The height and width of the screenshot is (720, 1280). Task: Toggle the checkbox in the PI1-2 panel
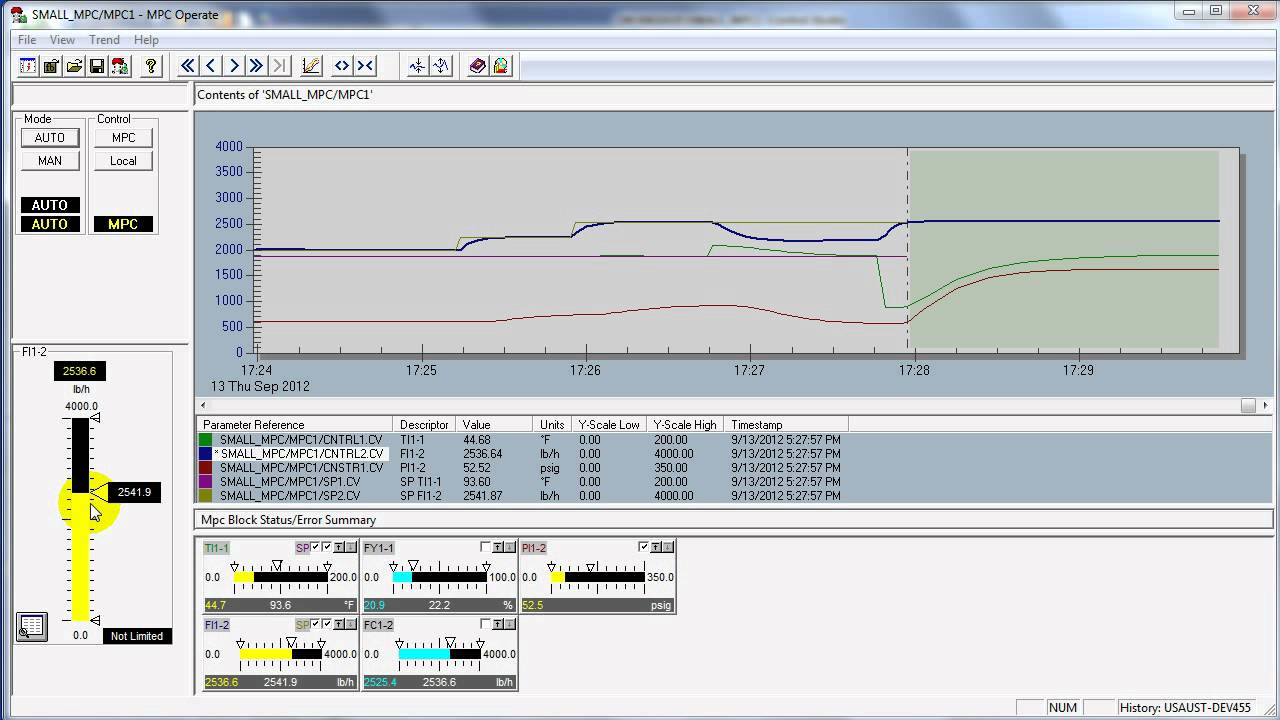click(643, 547)
